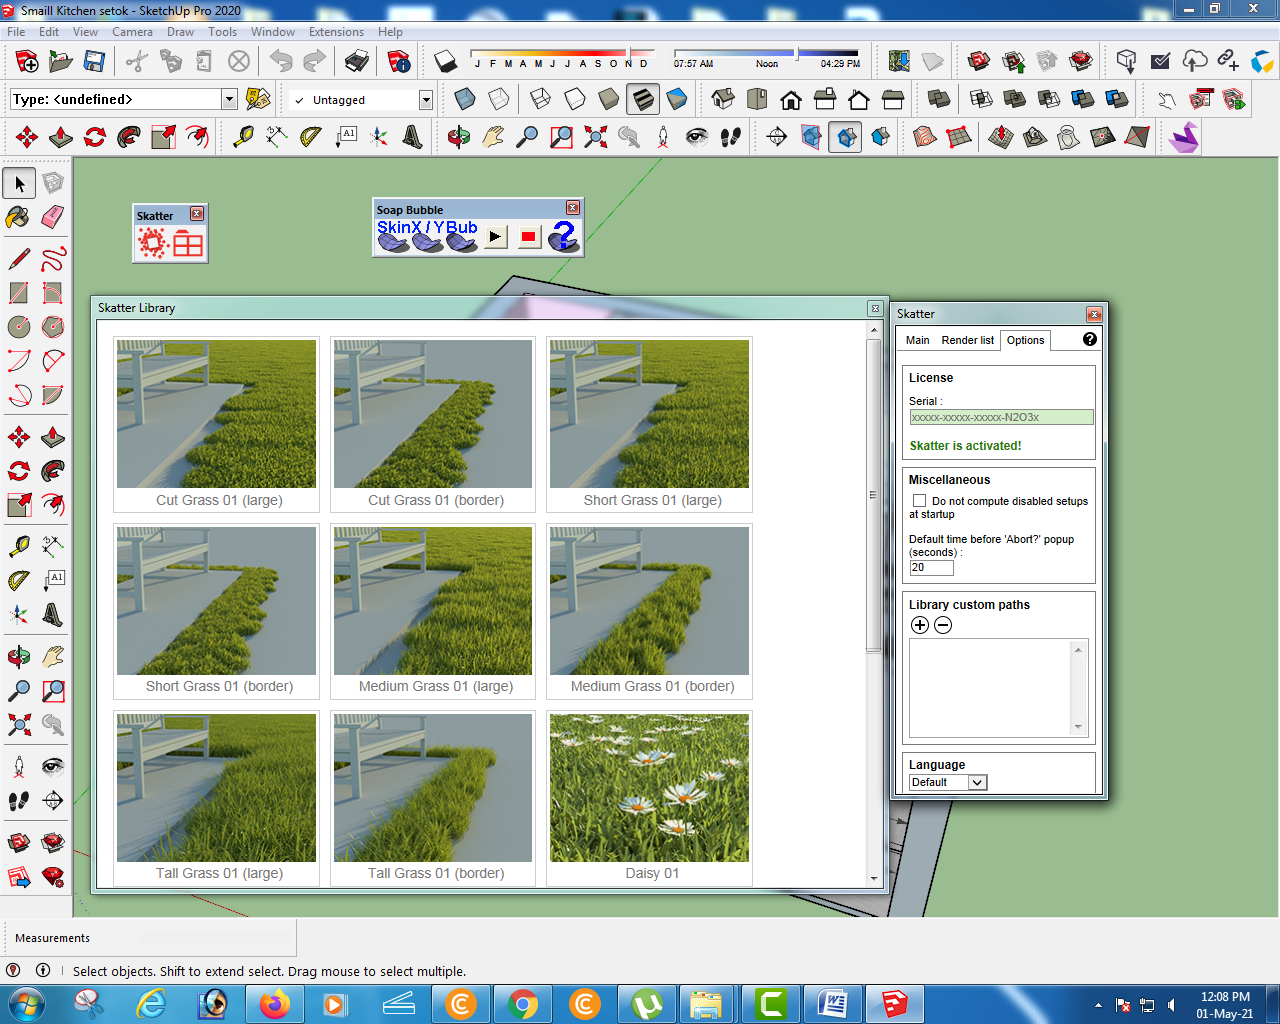This screenshot has height=1024, width=1280.
Task: Open the Language Default dropdown
Action: pyautogui.click(x=948, y=782)
